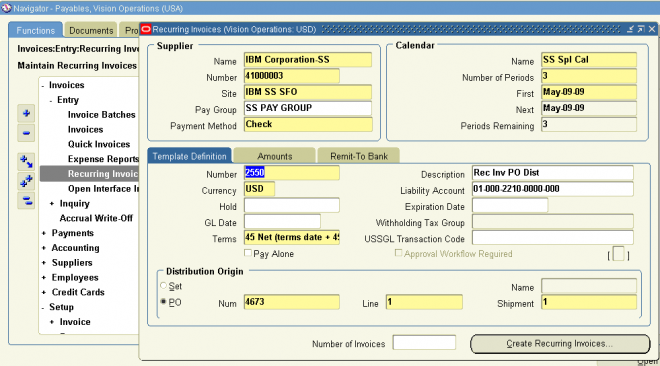Open Invoice Batches in the tree
Image resolution: width=660 pixels, height=366 pixels.
[101, 114]
